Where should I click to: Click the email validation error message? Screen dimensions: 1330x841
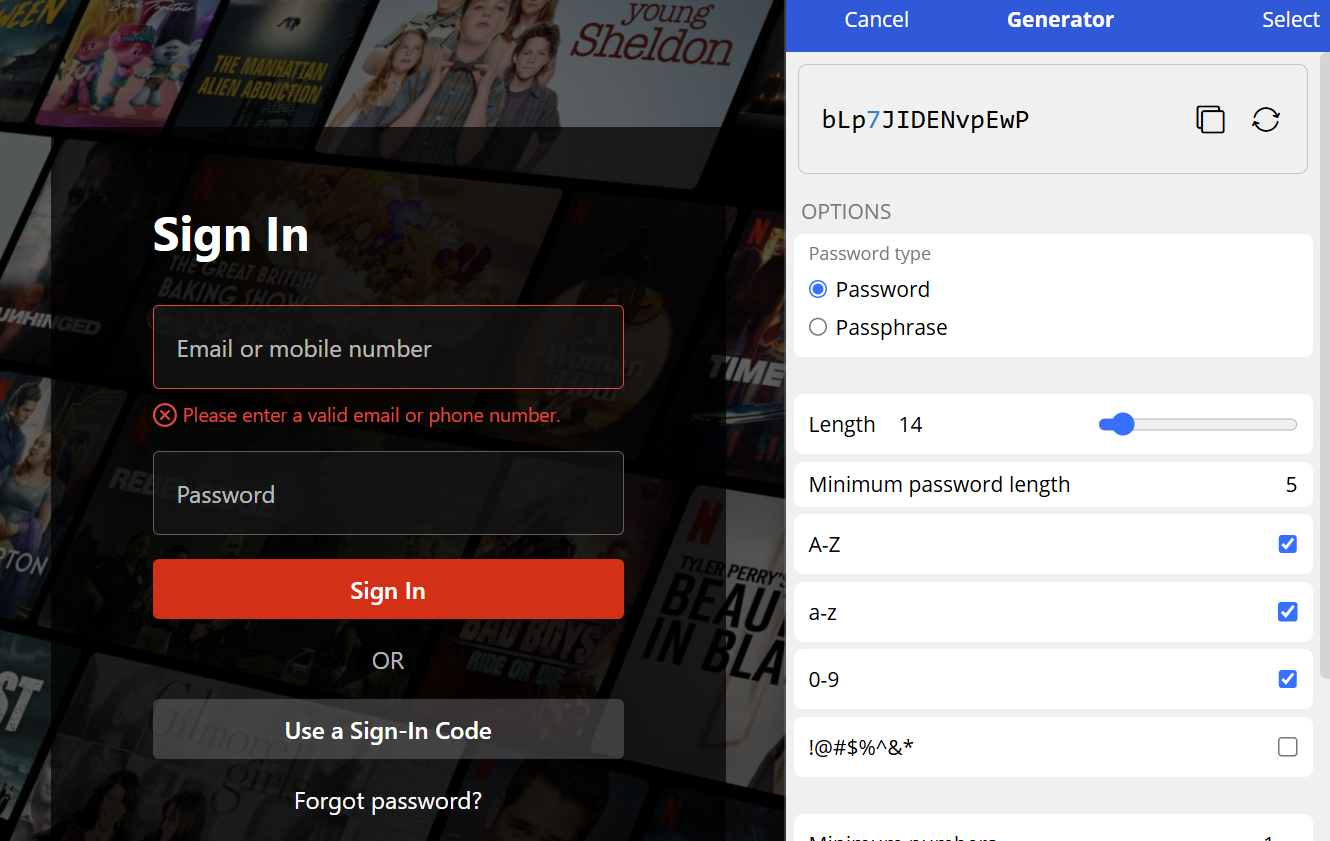pos(371,415)
